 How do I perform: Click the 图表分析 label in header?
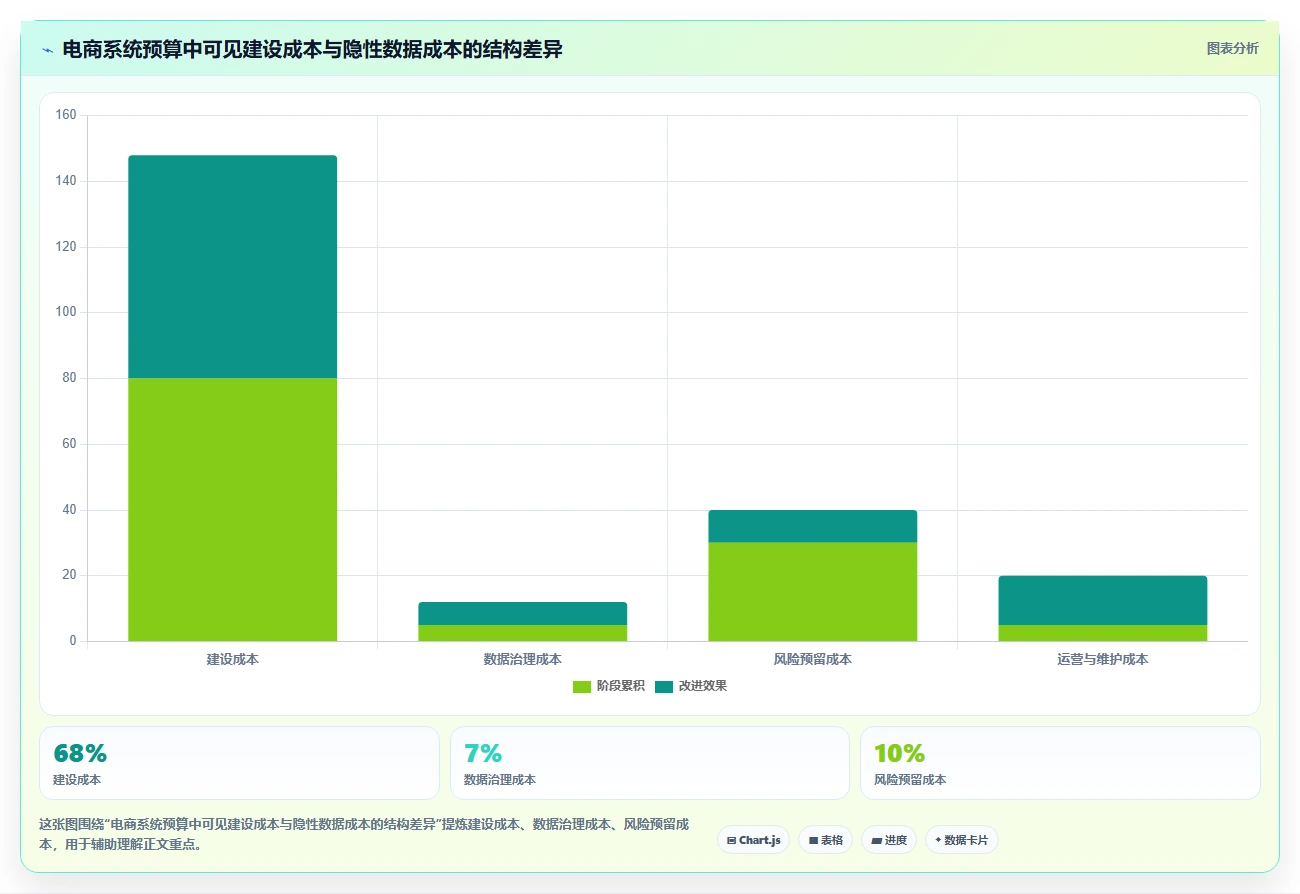click(x=1232, y=48)
